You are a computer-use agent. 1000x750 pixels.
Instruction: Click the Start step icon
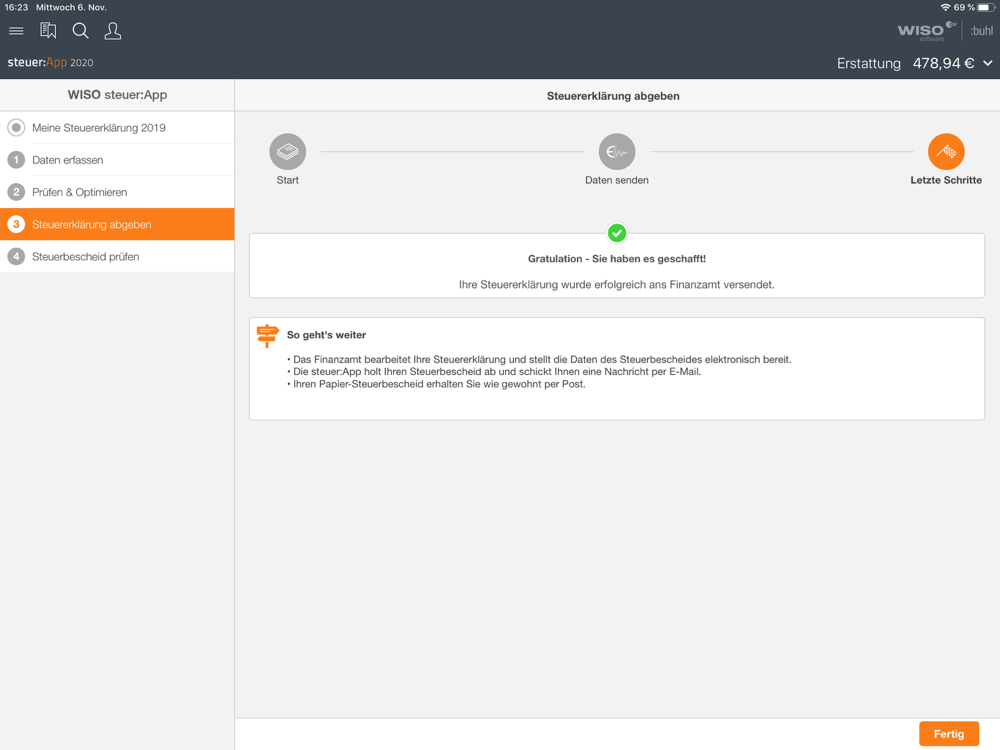288,152
